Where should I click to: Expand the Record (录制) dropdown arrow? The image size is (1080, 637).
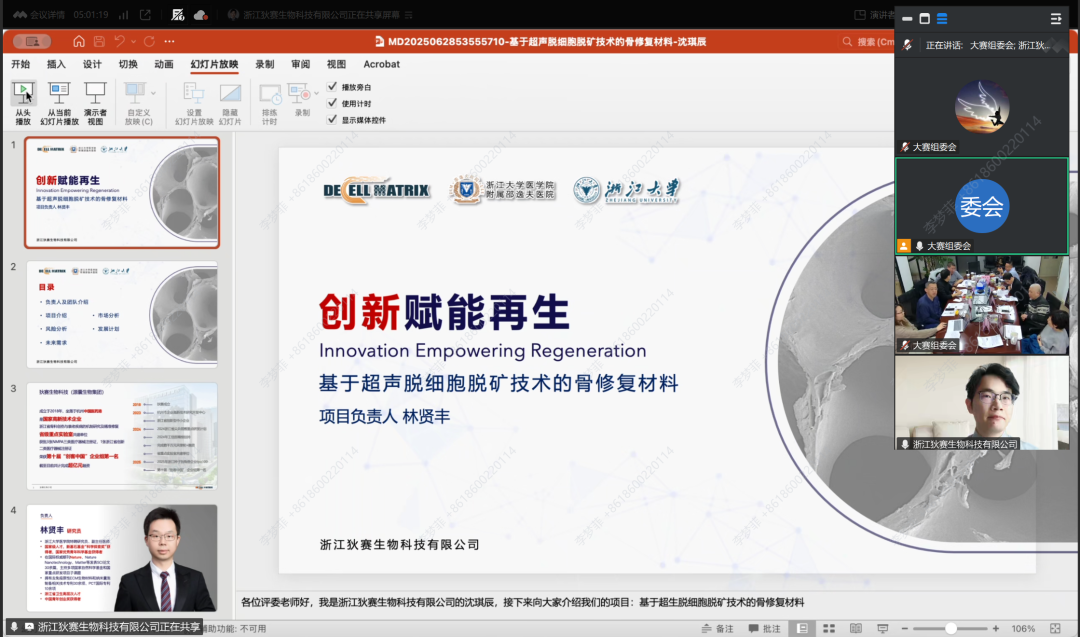pos(316,93)
